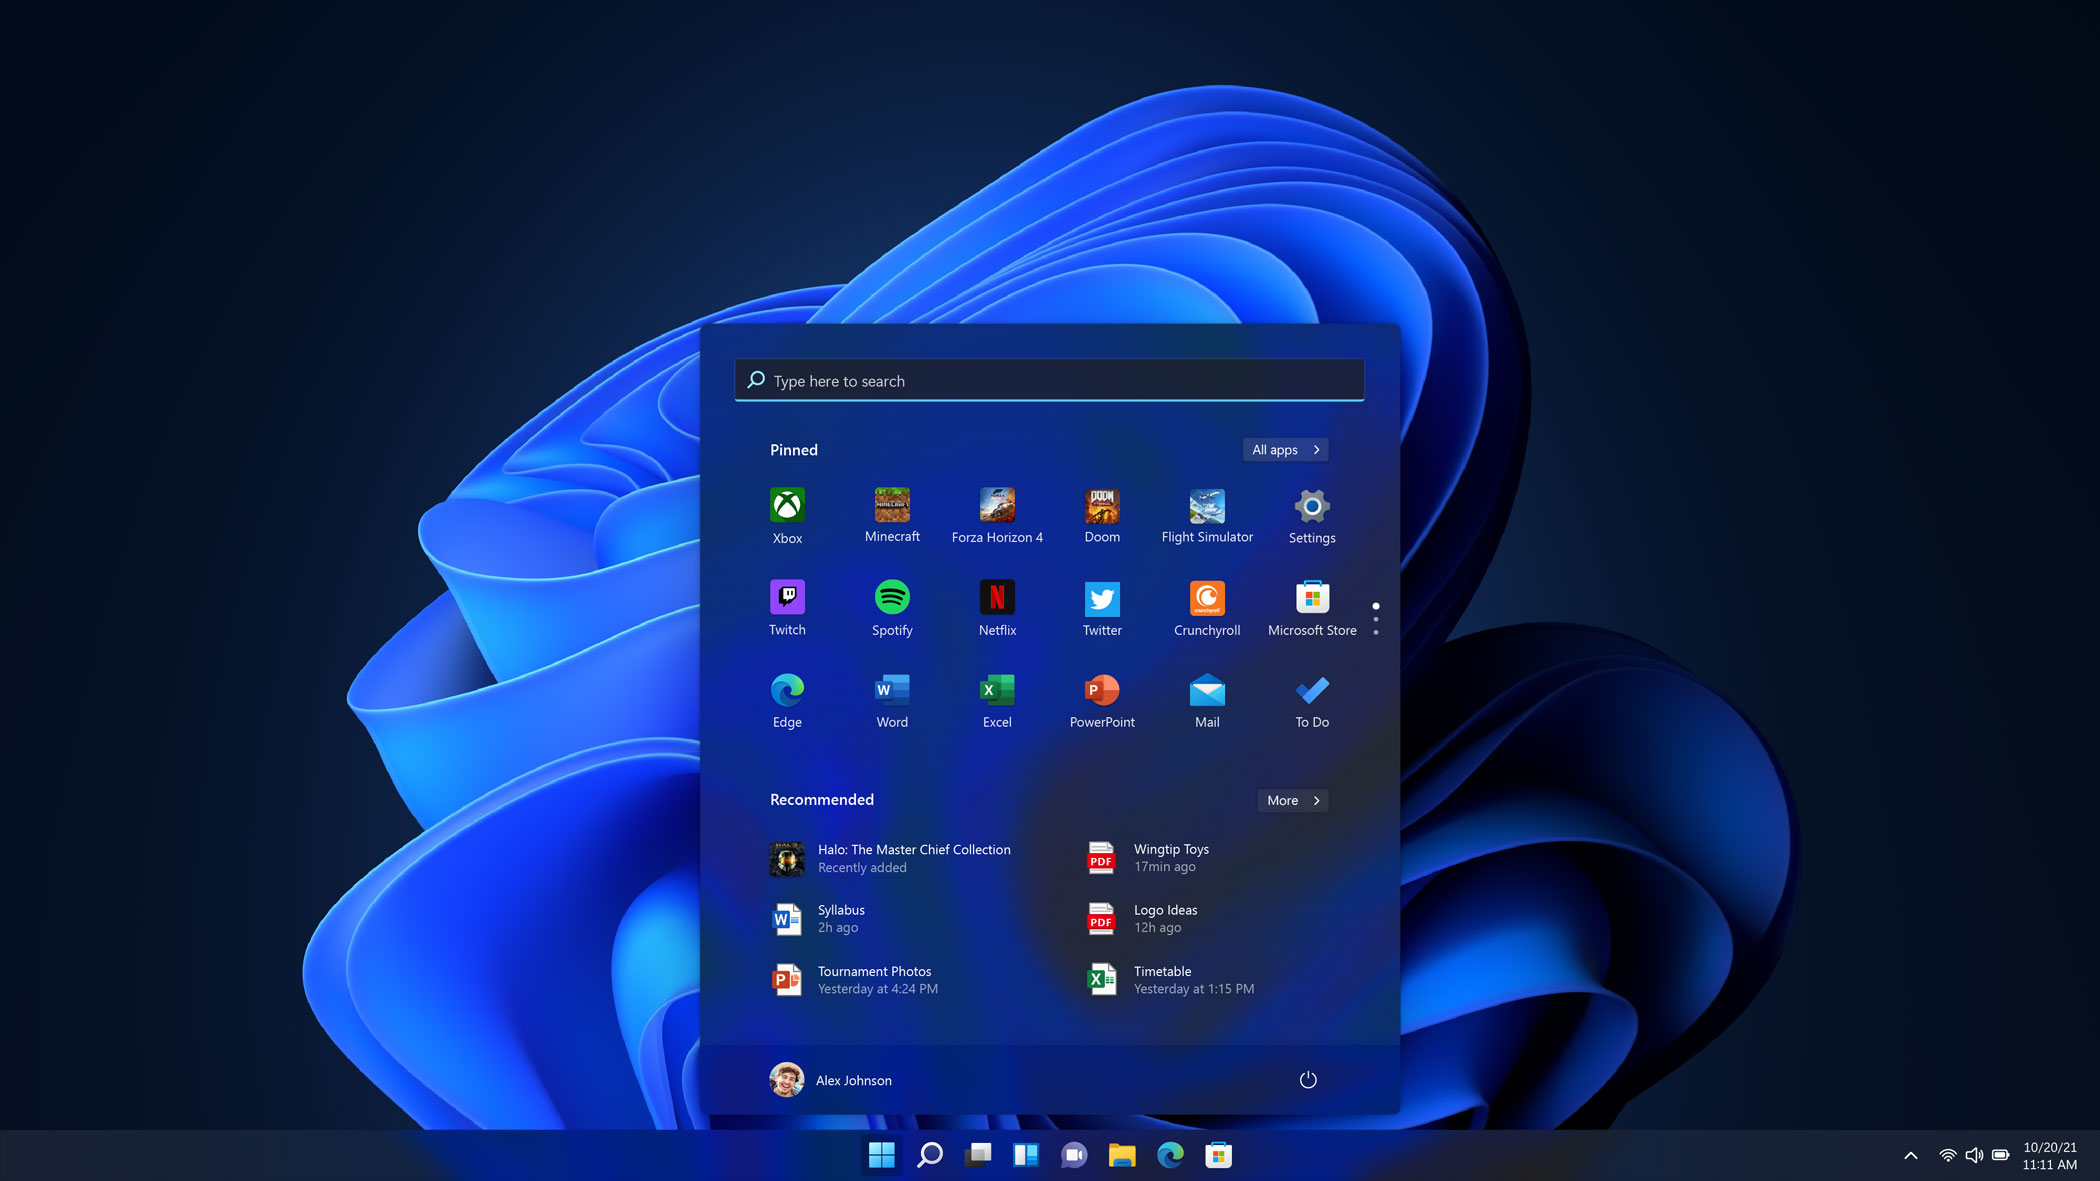Viewport: 2100px width, 1181px height.
Task: Open Windows taskbar search icon
Action: 930,1154
